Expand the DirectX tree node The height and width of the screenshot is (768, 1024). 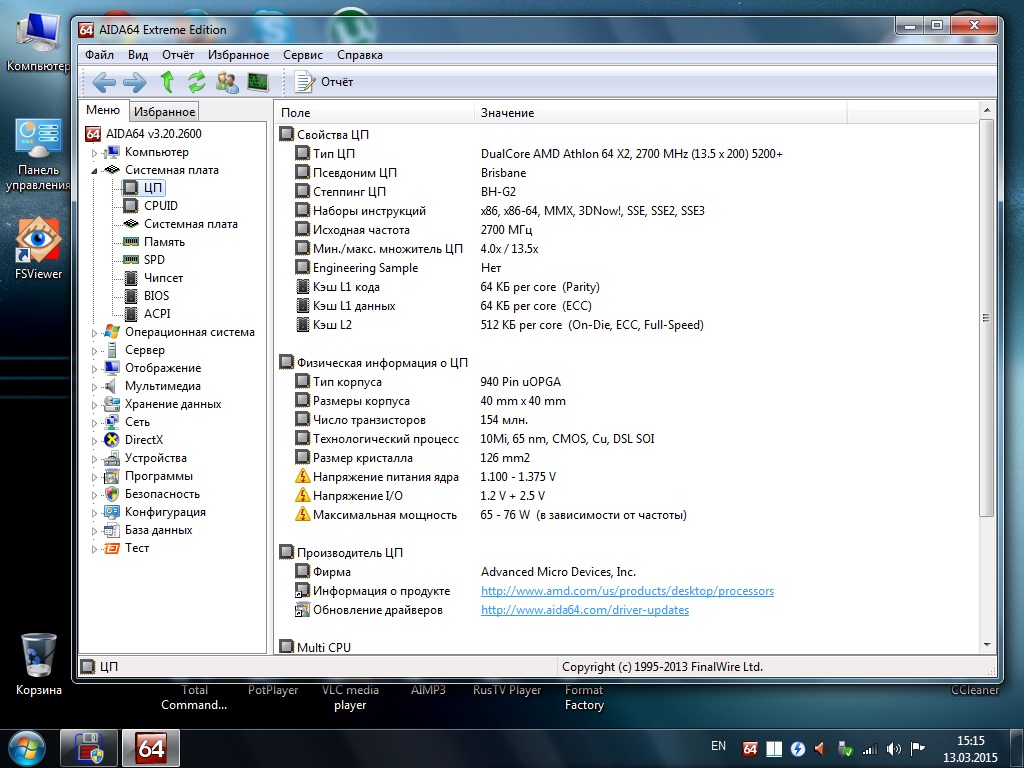coord(94,440)
